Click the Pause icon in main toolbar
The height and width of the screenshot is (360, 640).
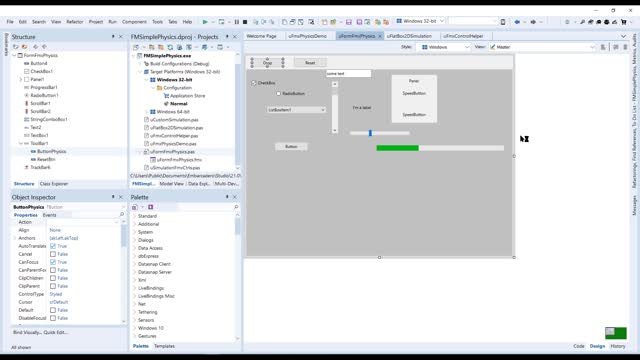[x=236, y=22]
